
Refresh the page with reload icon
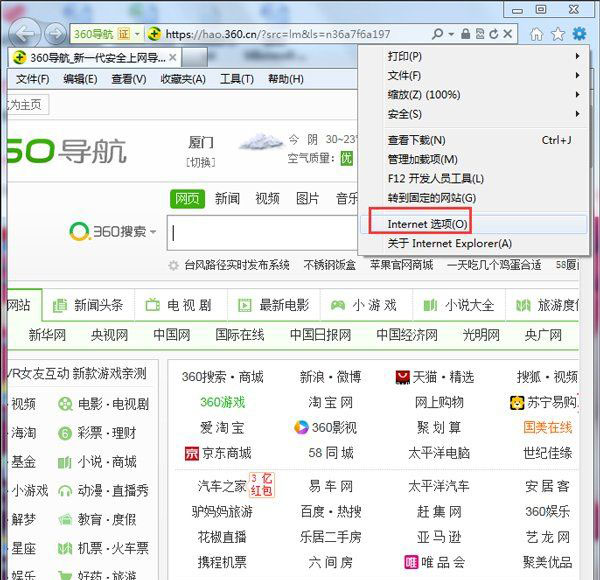(494, 34)
